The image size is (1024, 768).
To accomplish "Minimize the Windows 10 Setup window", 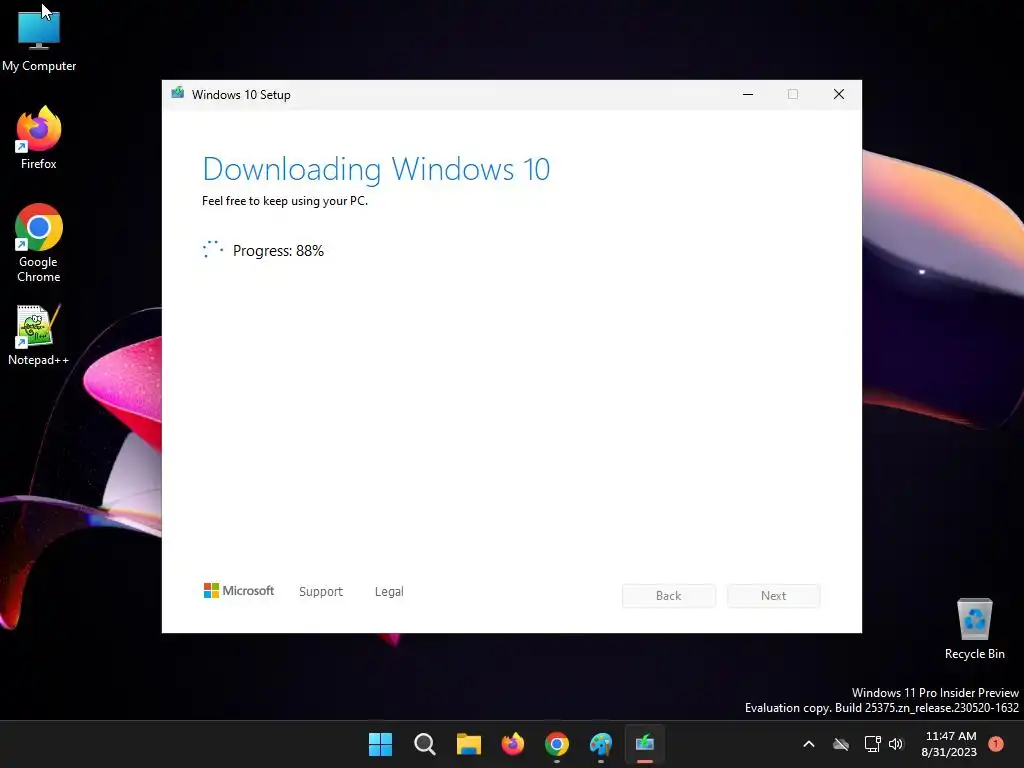I will [x=748, y=94].
